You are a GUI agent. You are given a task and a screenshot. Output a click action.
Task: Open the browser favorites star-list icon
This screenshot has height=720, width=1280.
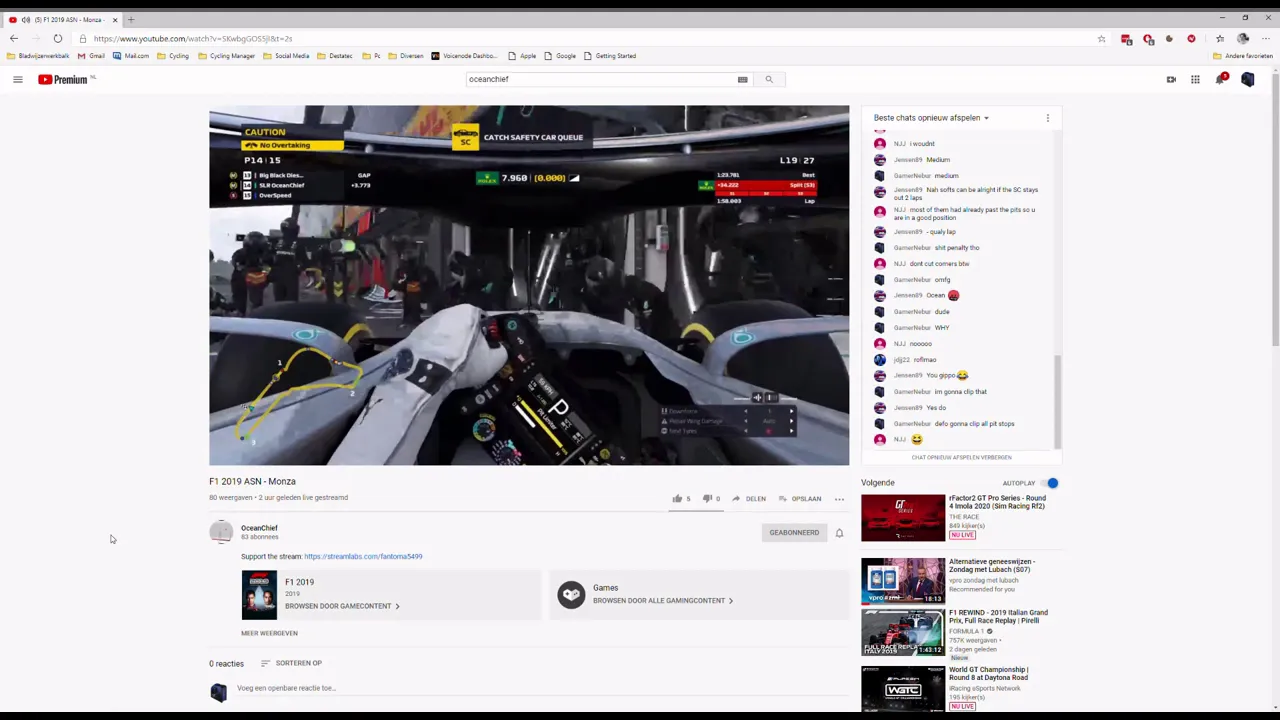coord(1220,39)
